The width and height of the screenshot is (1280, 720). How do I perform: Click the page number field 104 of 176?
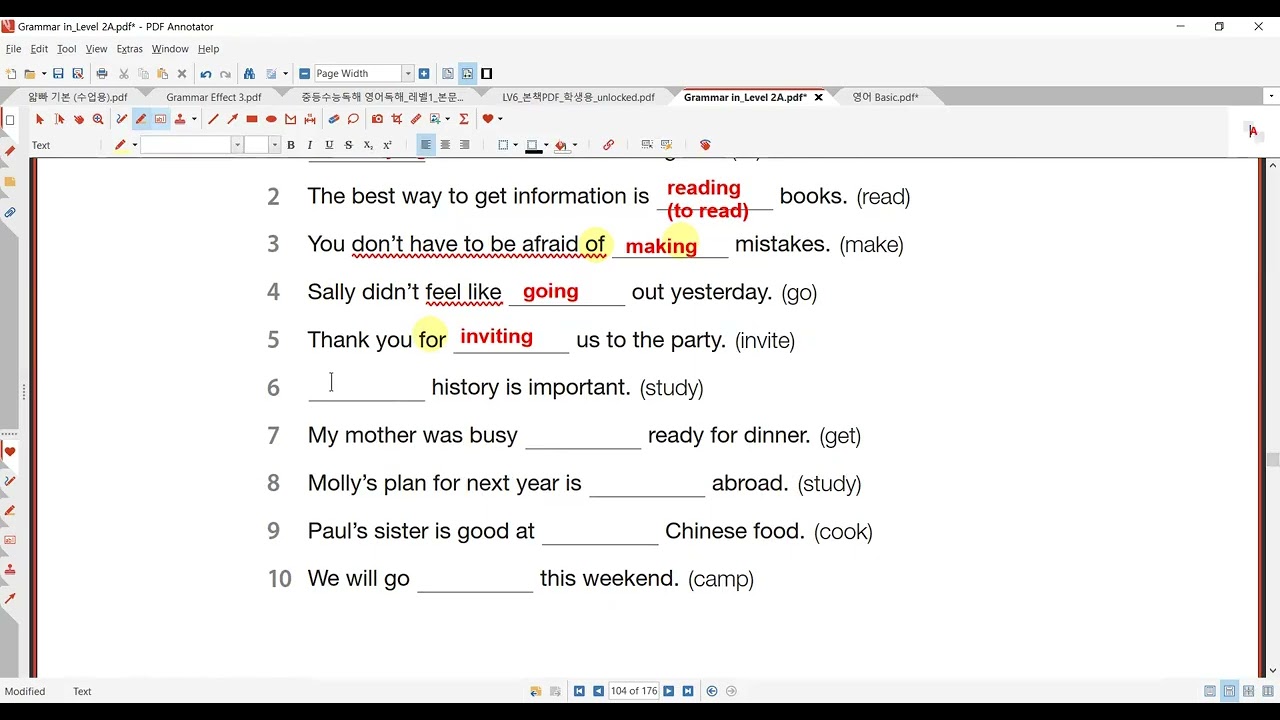pyautogui.click(x=633, y=691)
